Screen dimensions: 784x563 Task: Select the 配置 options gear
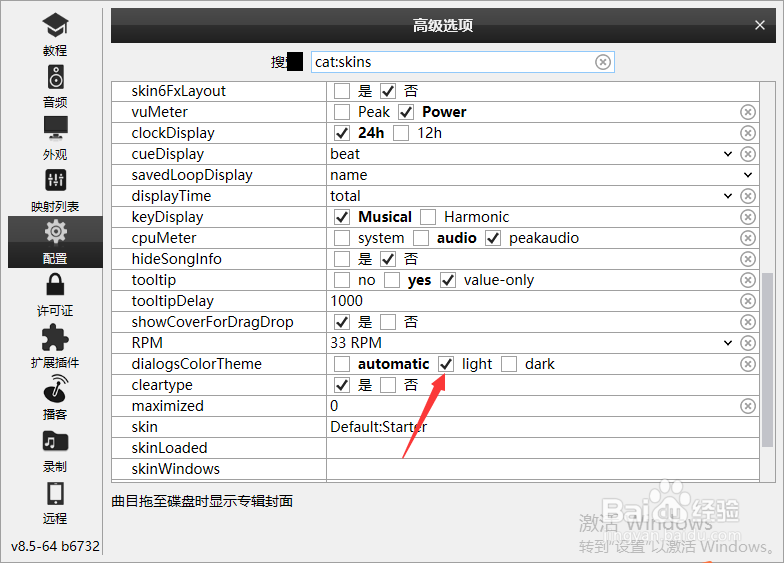pyautogui.click(x=55, y=242)
